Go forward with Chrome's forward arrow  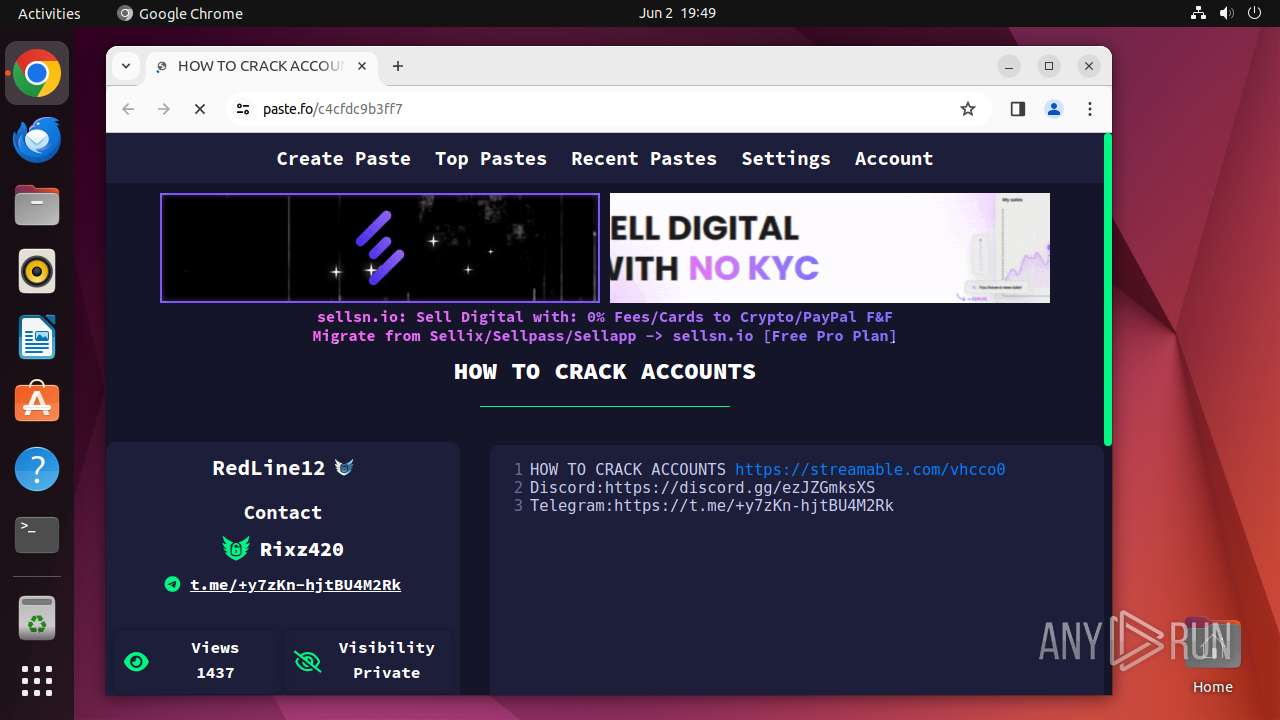click(164, 109)
